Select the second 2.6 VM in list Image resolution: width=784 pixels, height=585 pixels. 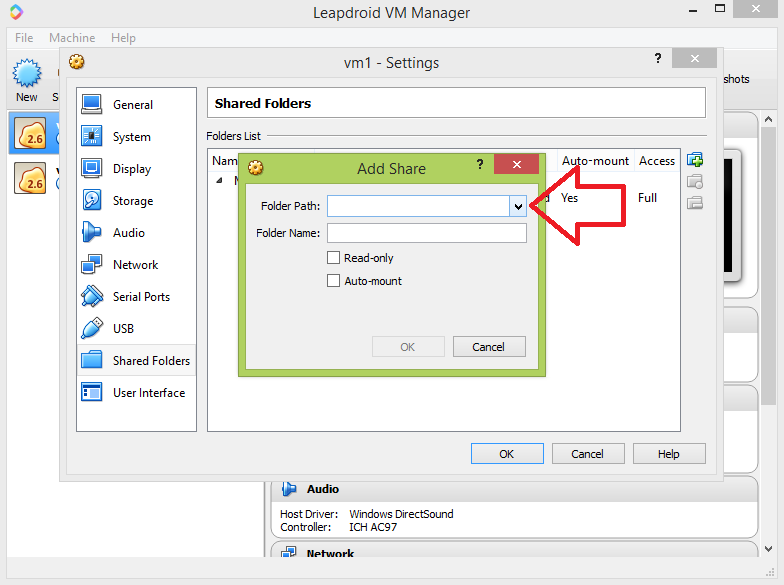(x=30, y=178)
